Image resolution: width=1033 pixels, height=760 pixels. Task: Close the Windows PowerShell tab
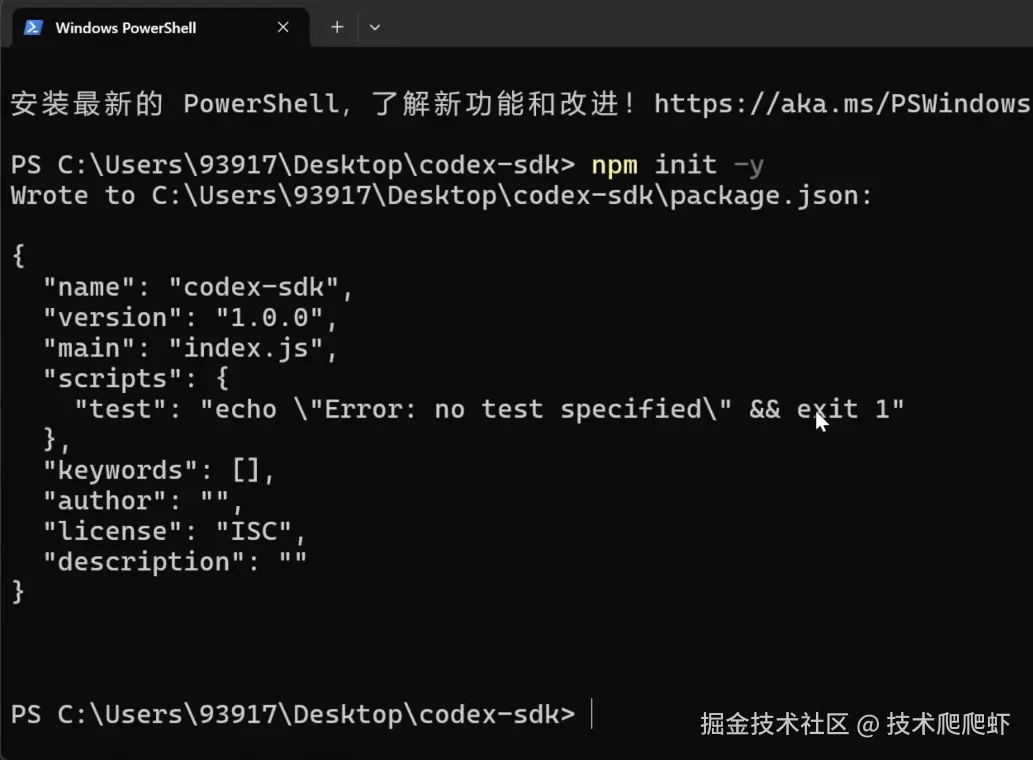pyautogui.click(x=283, y=27)
